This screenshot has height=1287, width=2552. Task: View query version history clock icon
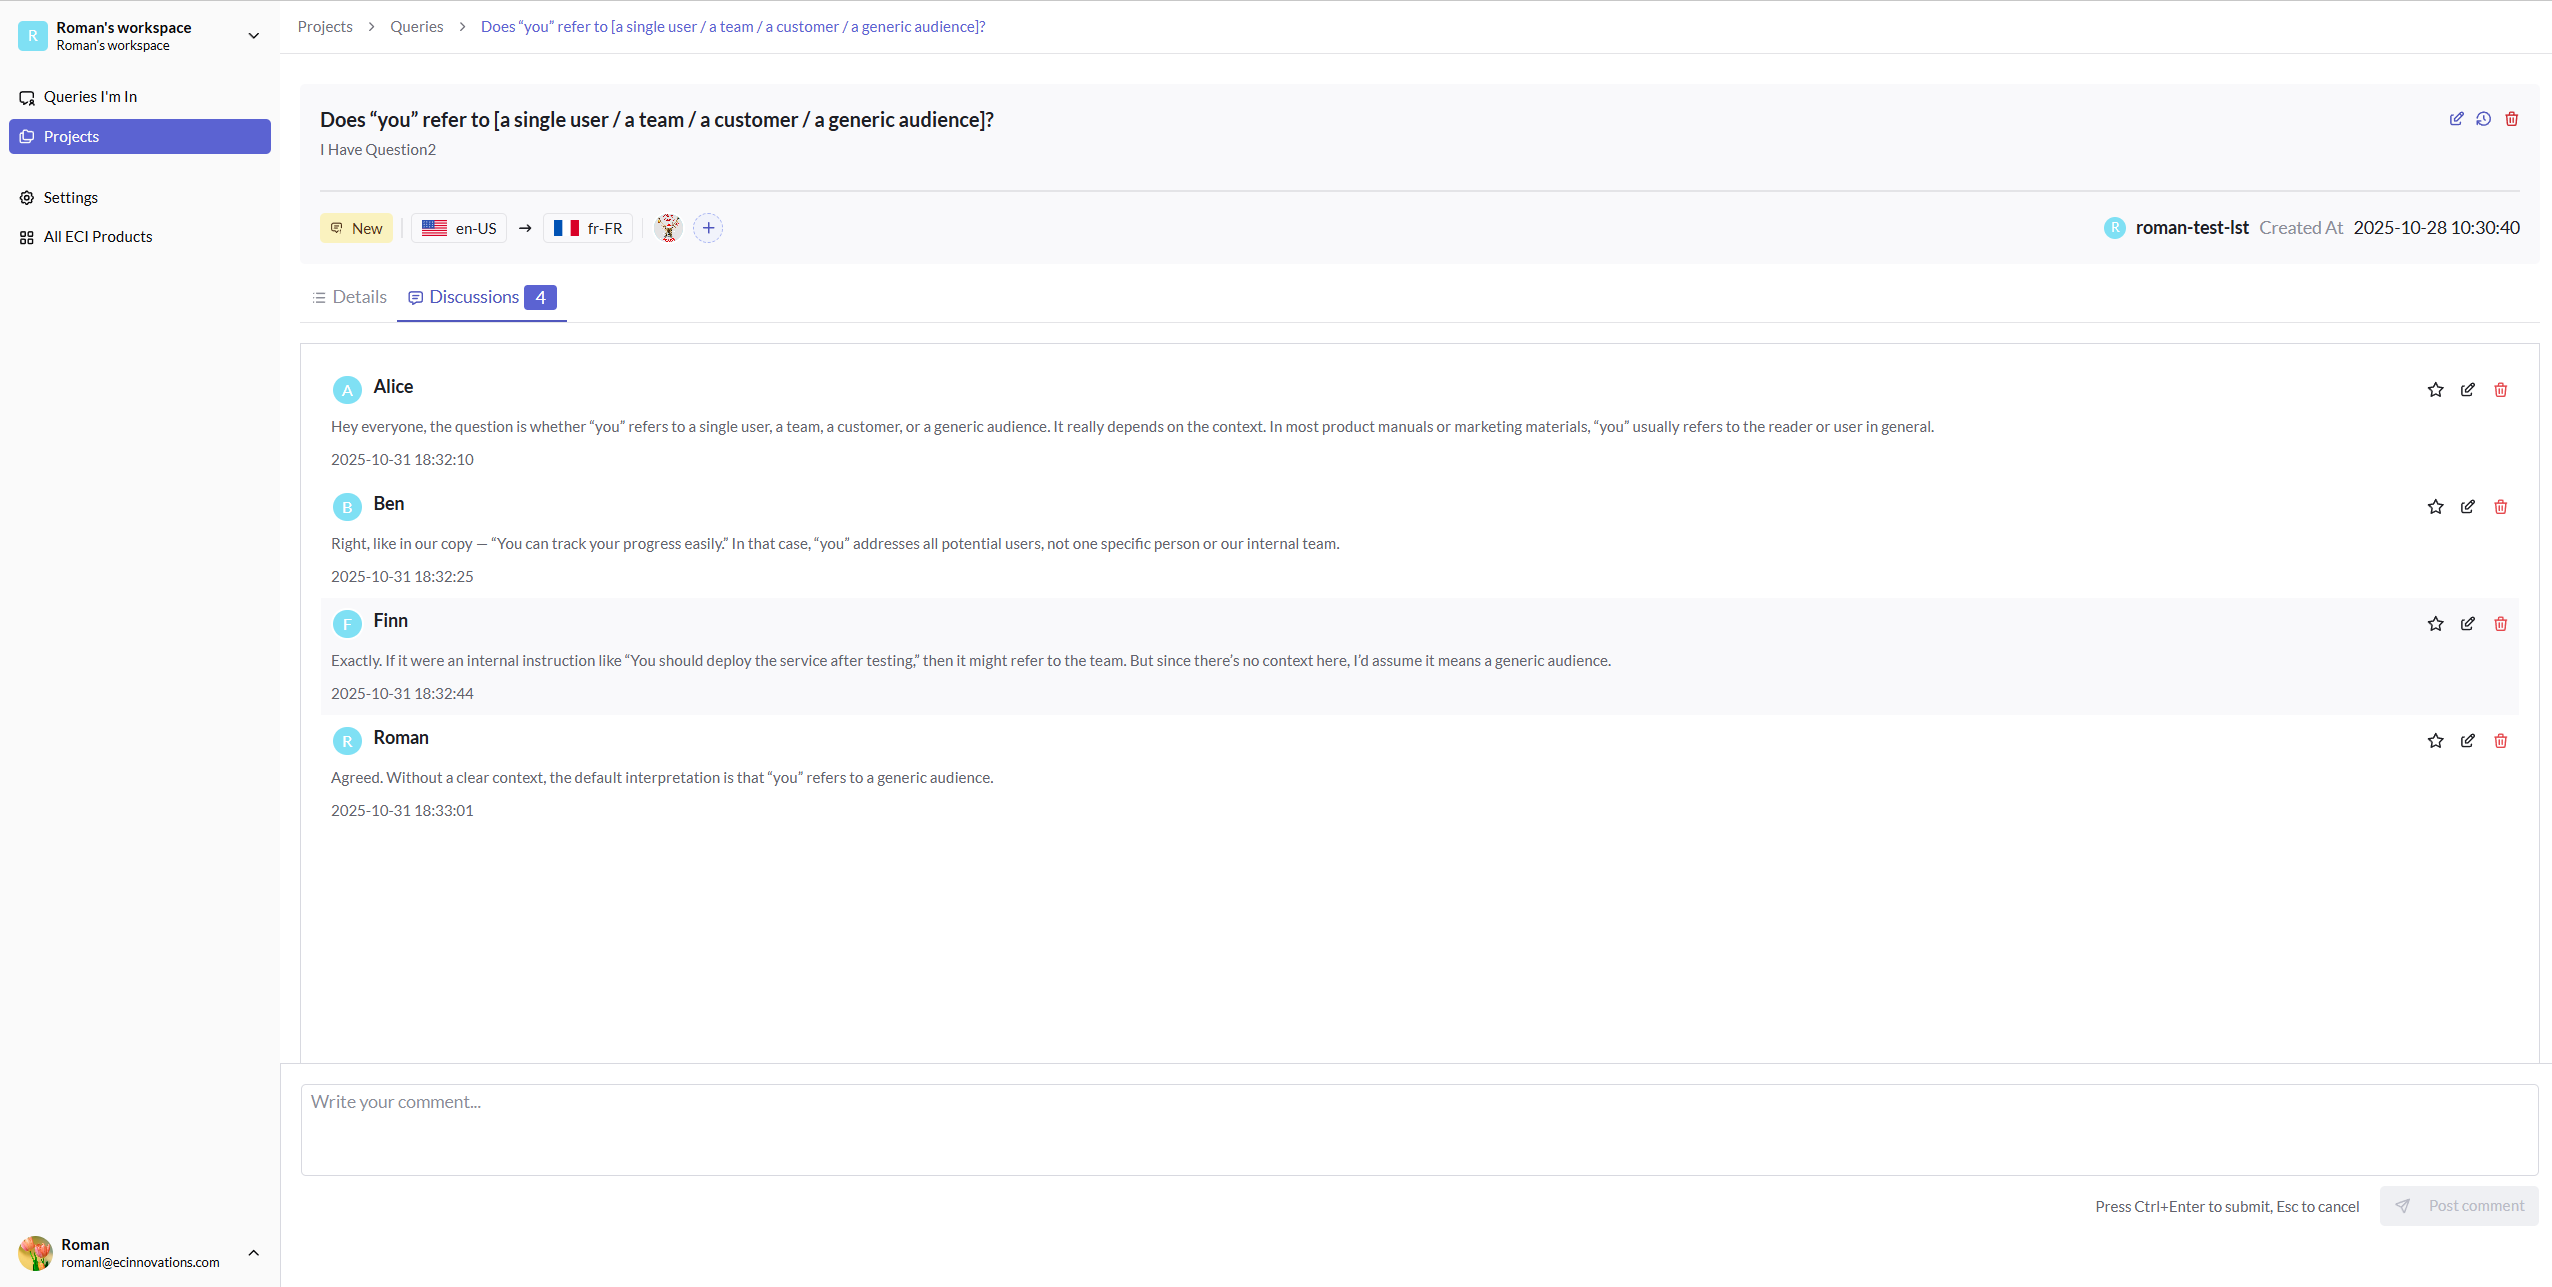(2484, 119)
